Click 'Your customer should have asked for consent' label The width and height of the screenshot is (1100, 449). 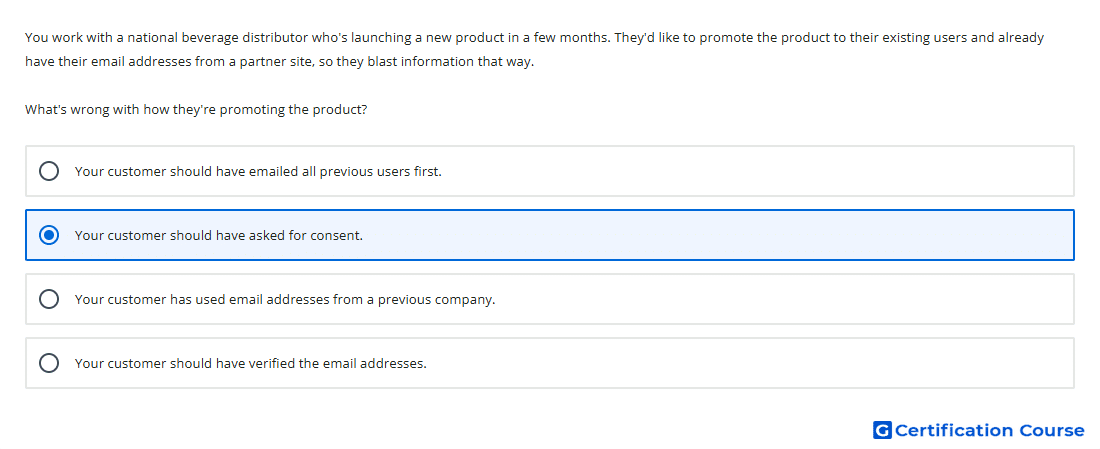point(219,236)
